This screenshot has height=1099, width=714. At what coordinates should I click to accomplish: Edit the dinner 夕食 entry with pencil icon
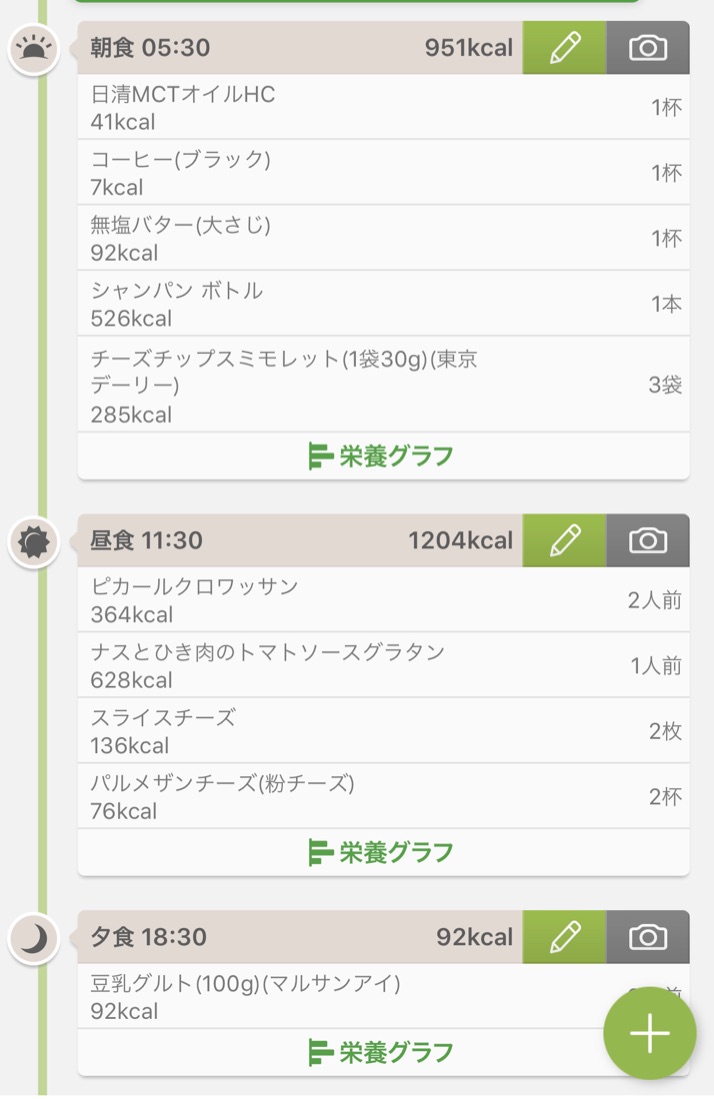[564, 937]
